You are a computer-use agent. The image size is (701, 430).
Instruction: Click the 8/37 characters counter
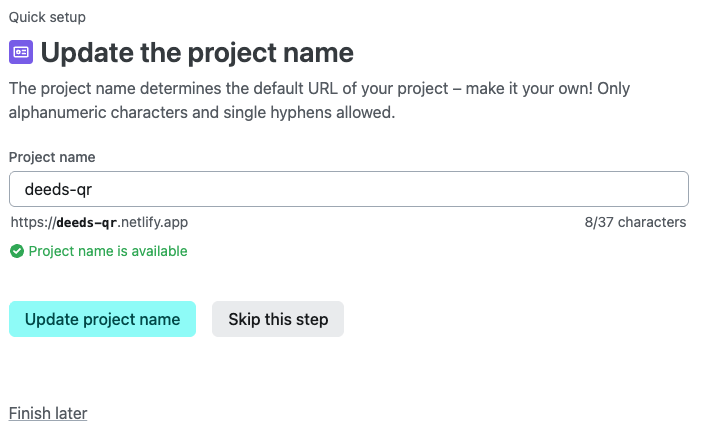click(x=635, y=222)
